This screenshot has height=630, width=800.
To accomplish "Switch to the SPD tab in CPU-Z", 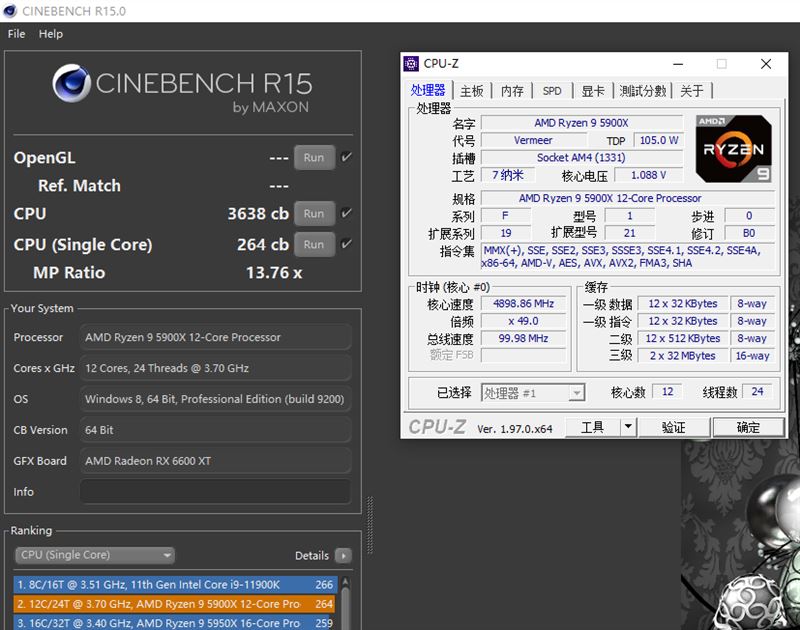I will [x=552, y=91].
